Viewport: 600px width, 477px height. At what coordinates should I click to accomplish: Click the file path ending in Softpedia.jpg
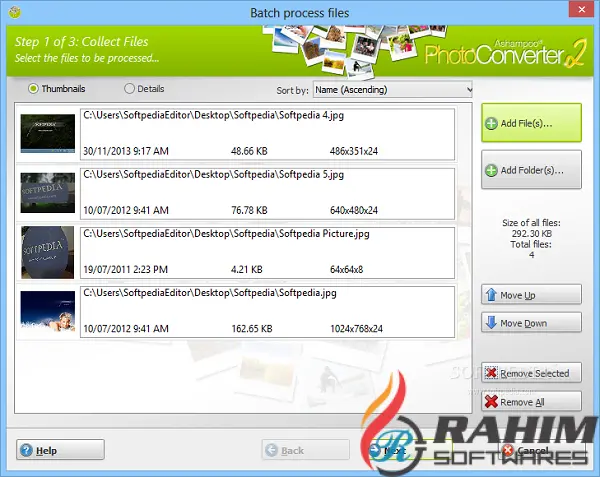(x=210, y=293)
